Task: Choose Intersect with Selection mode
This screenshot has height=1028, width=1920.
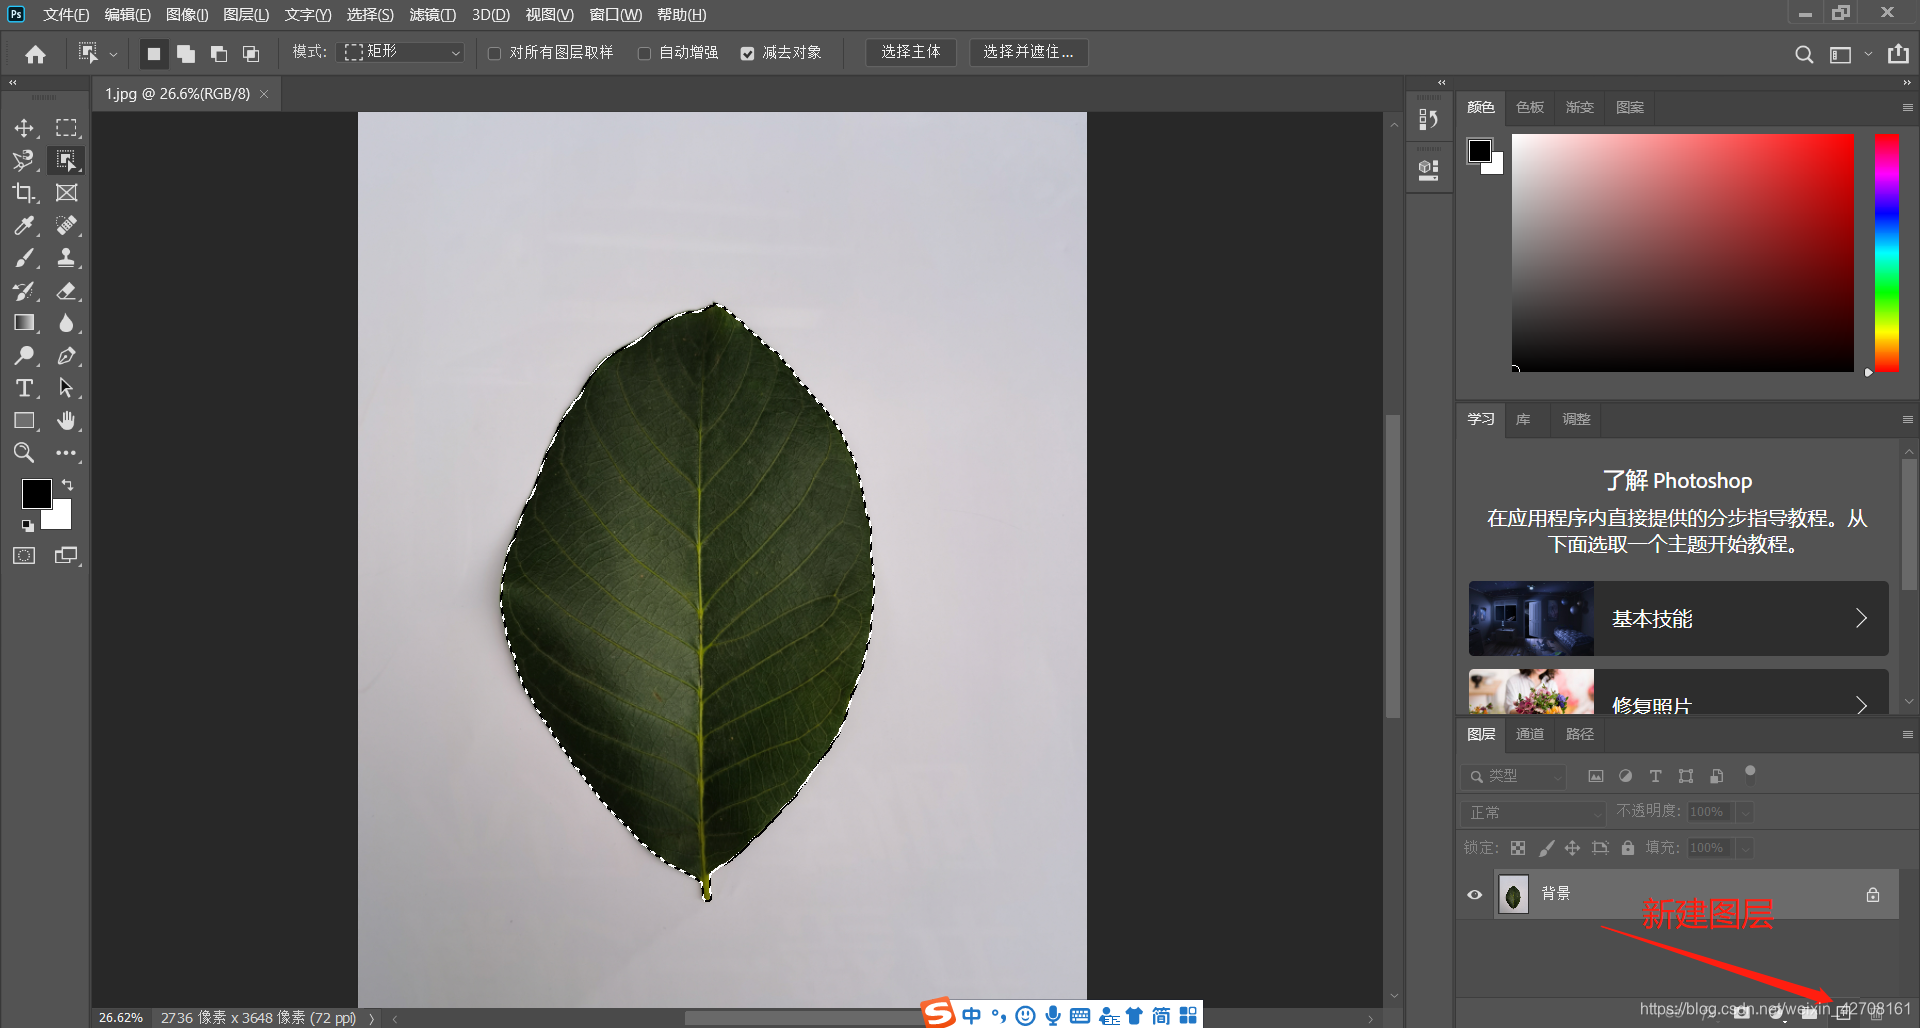Action: pos(251,54)
